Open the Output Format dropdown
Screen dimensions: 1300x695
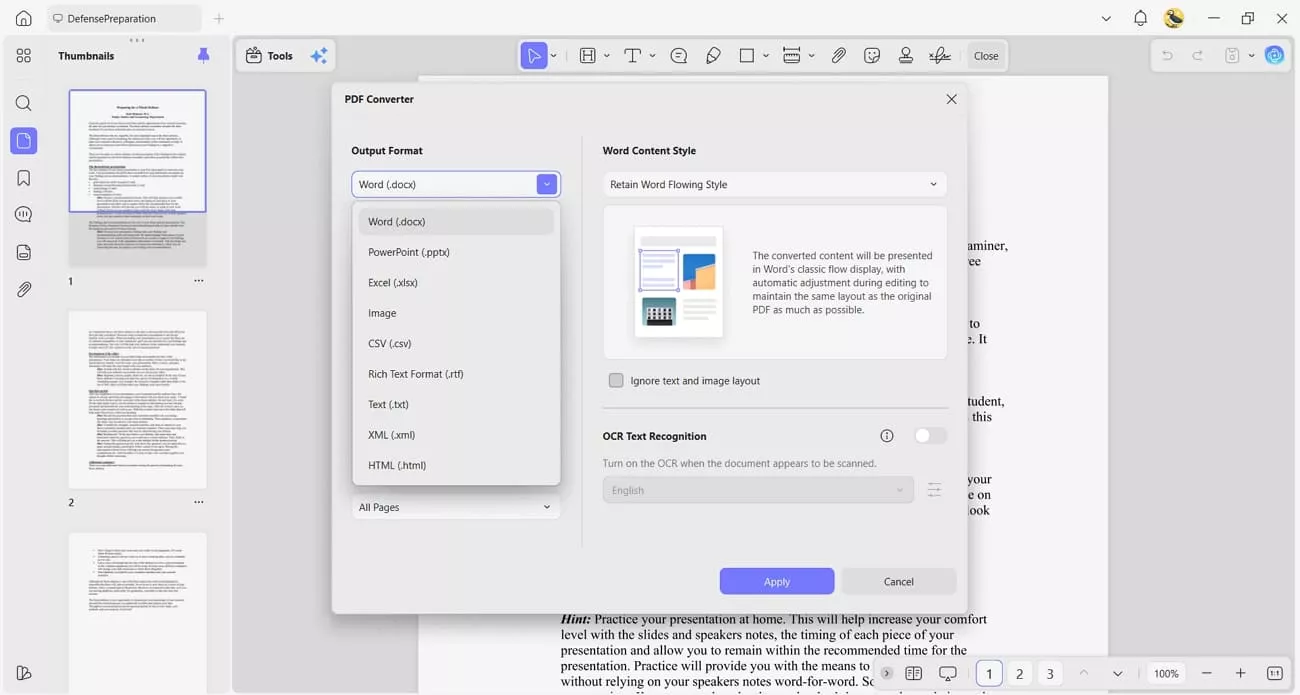coord(546,184)
